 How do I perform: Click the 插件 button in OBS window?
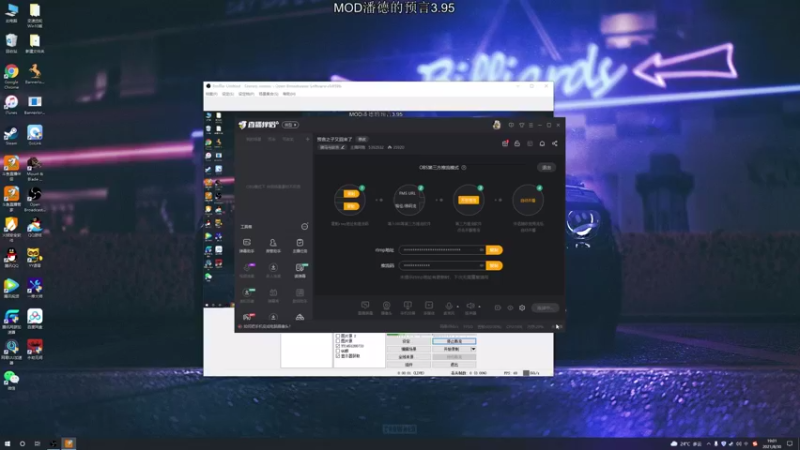[x=409, y=365]
